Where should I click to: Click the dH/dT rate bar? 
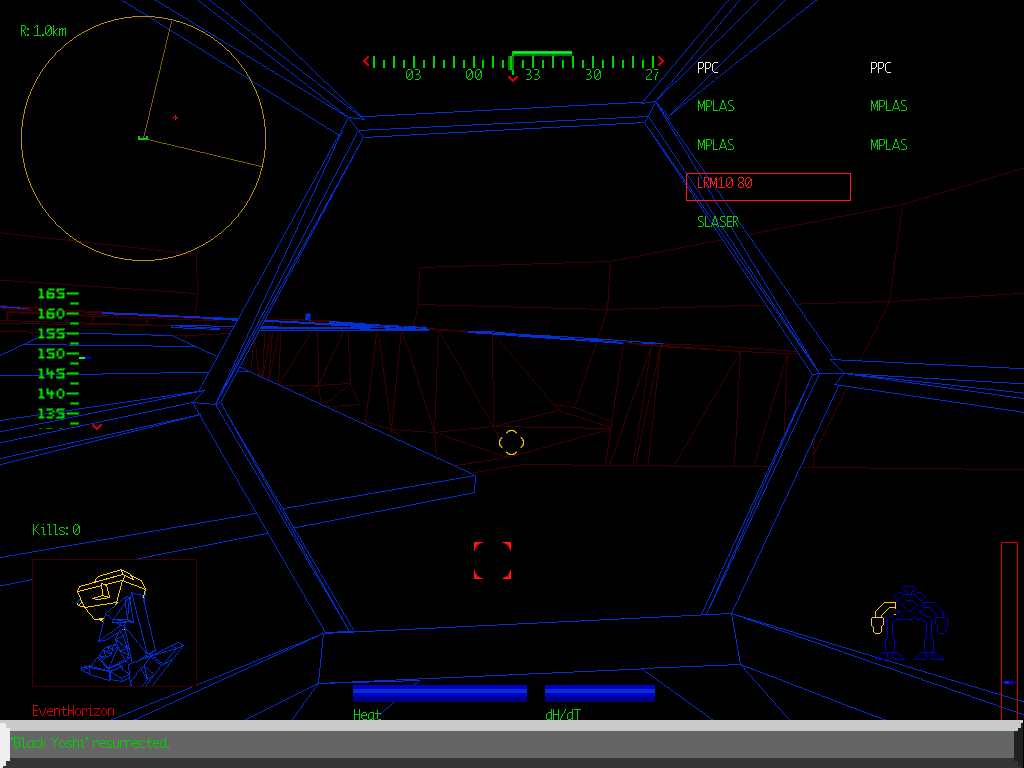click(600, 693)
